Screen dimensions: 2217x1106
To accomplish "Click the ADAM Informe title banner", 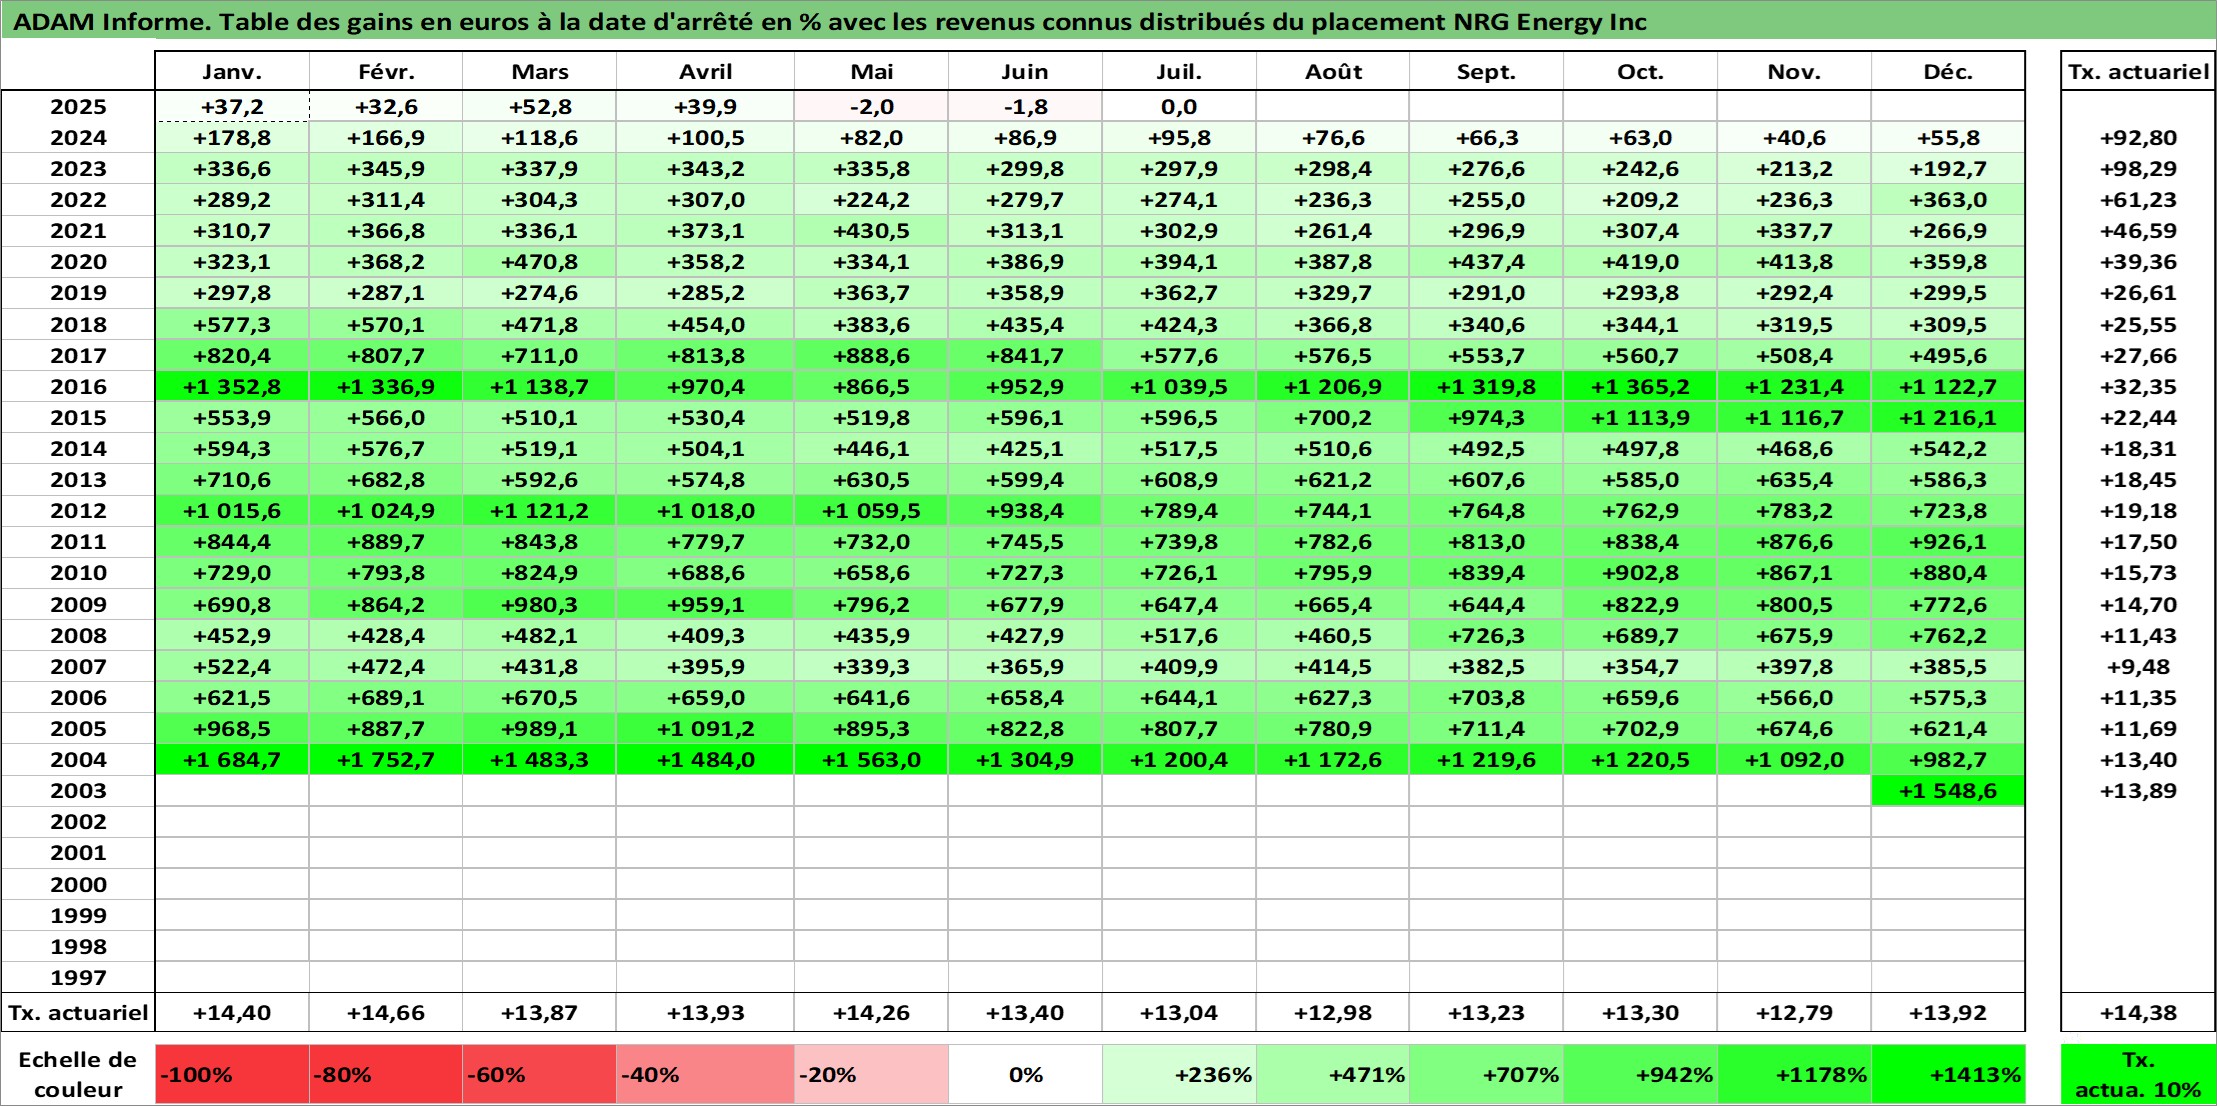I will click(1108, 21).
